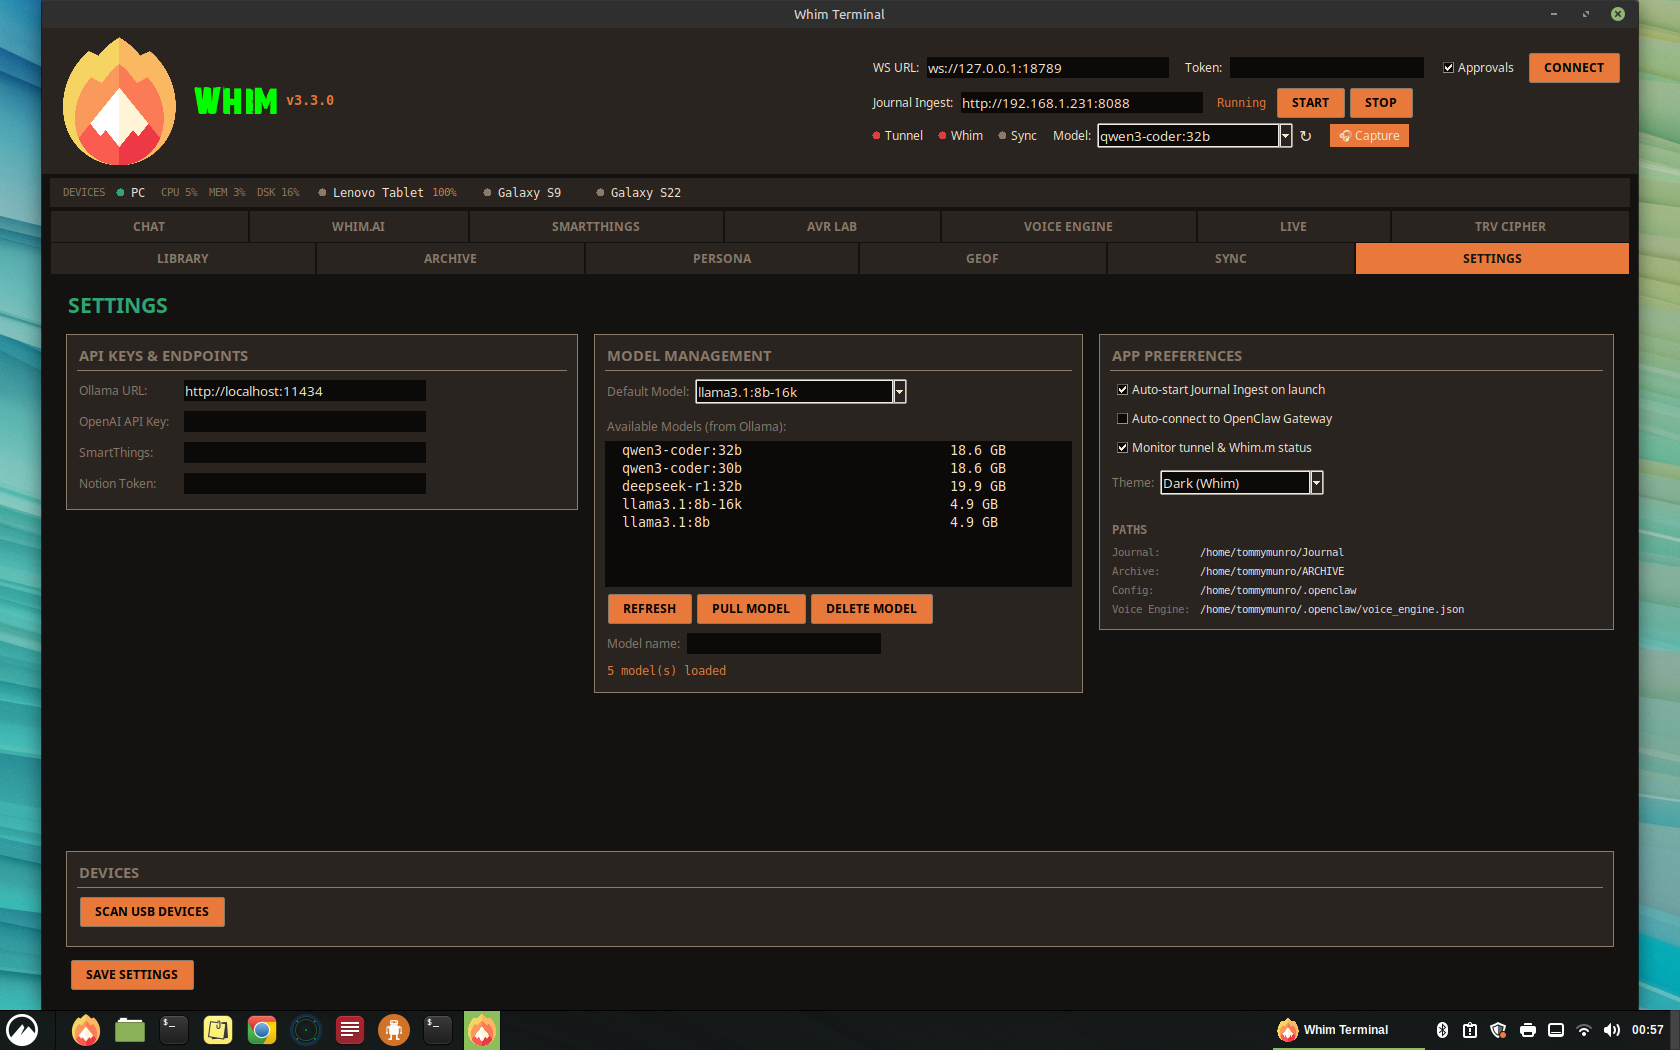
Task: Expand the Model dropdown in the header
Action: coord(1285,135)
